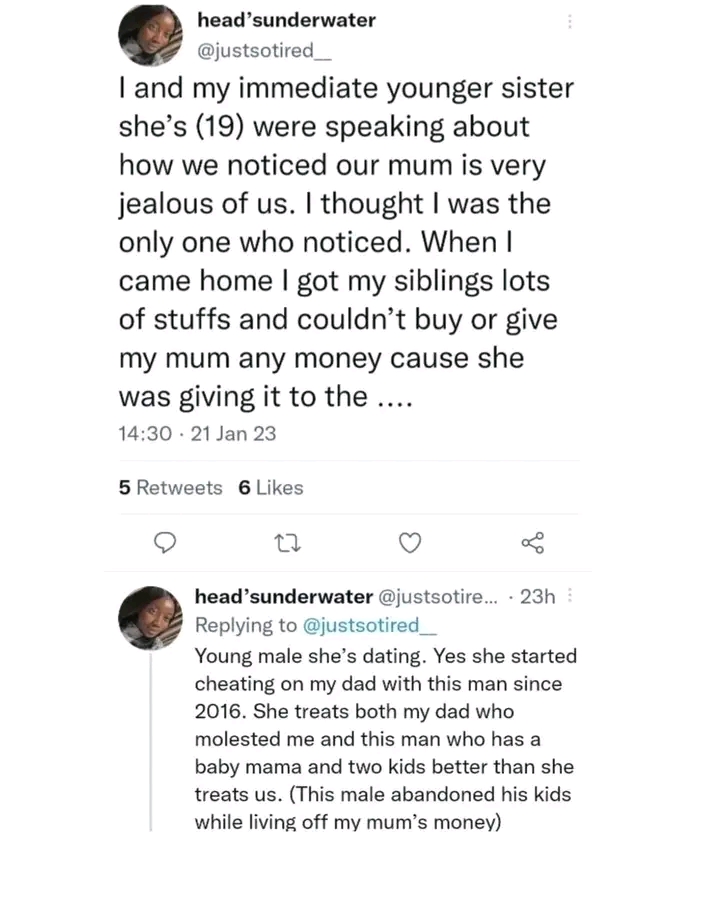The width and height of the screenshot is (720, 900).
Task: Click the reply speech bubble icon
Action: click(167, 543)
